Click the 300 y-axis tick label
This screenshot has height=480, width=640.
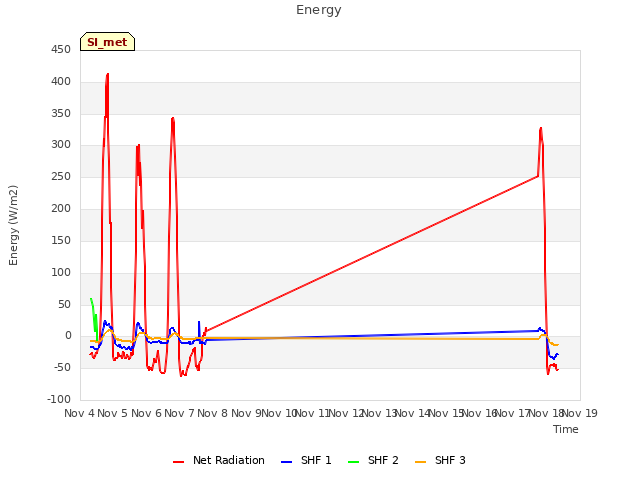(x=61, y=145)
